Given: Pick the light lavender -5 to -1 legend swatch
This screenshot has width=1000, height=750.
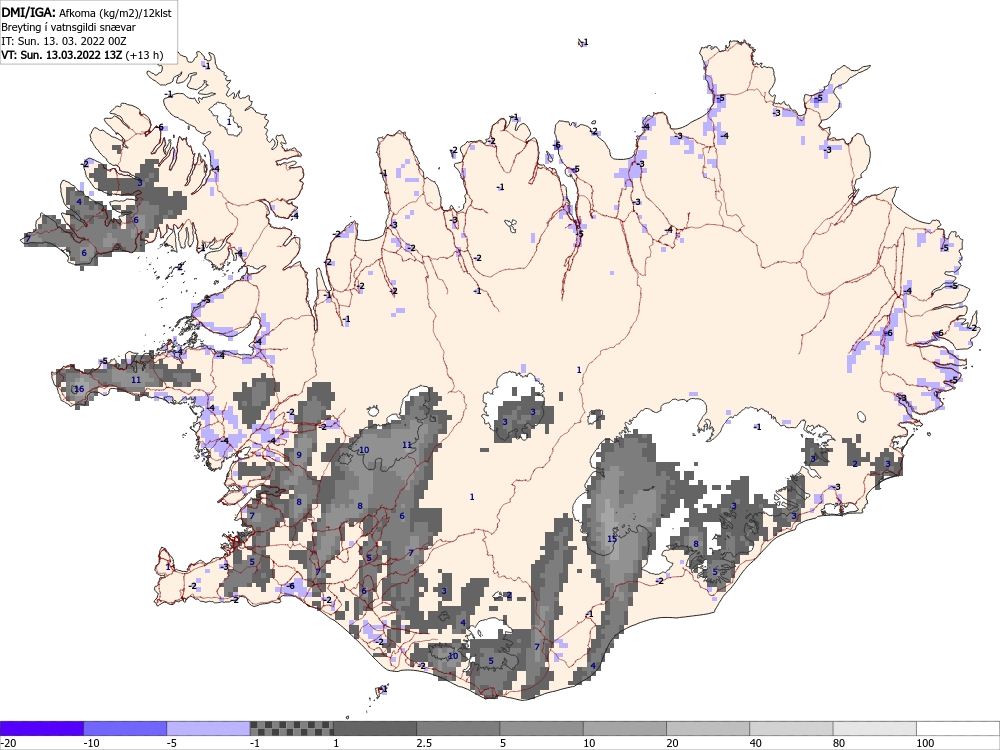Looking at the screenshot, I should (209, 728).
